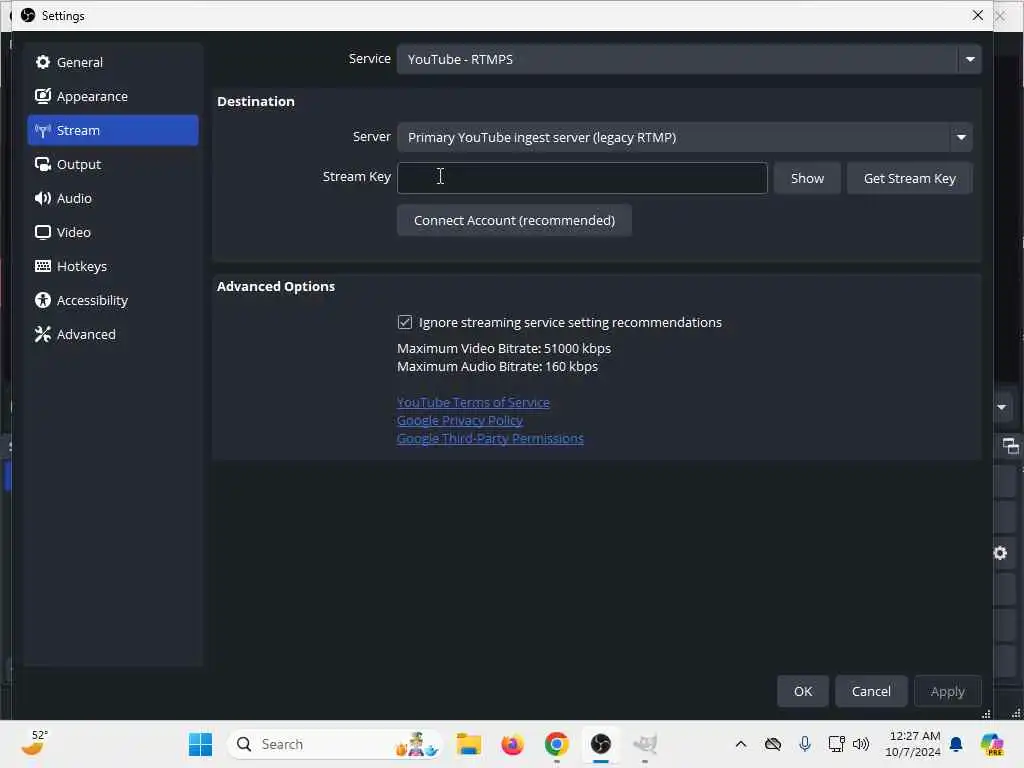1024x768 pixels.
Task: Click the Get Stream Key button
Action: click(x=909, y=178)
